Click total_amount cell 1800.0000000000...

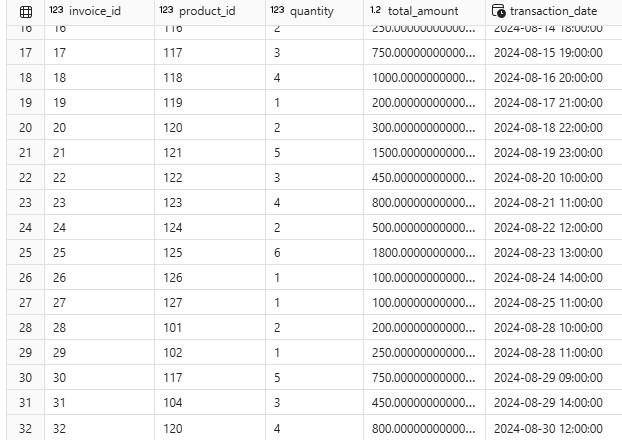point(424,252)
